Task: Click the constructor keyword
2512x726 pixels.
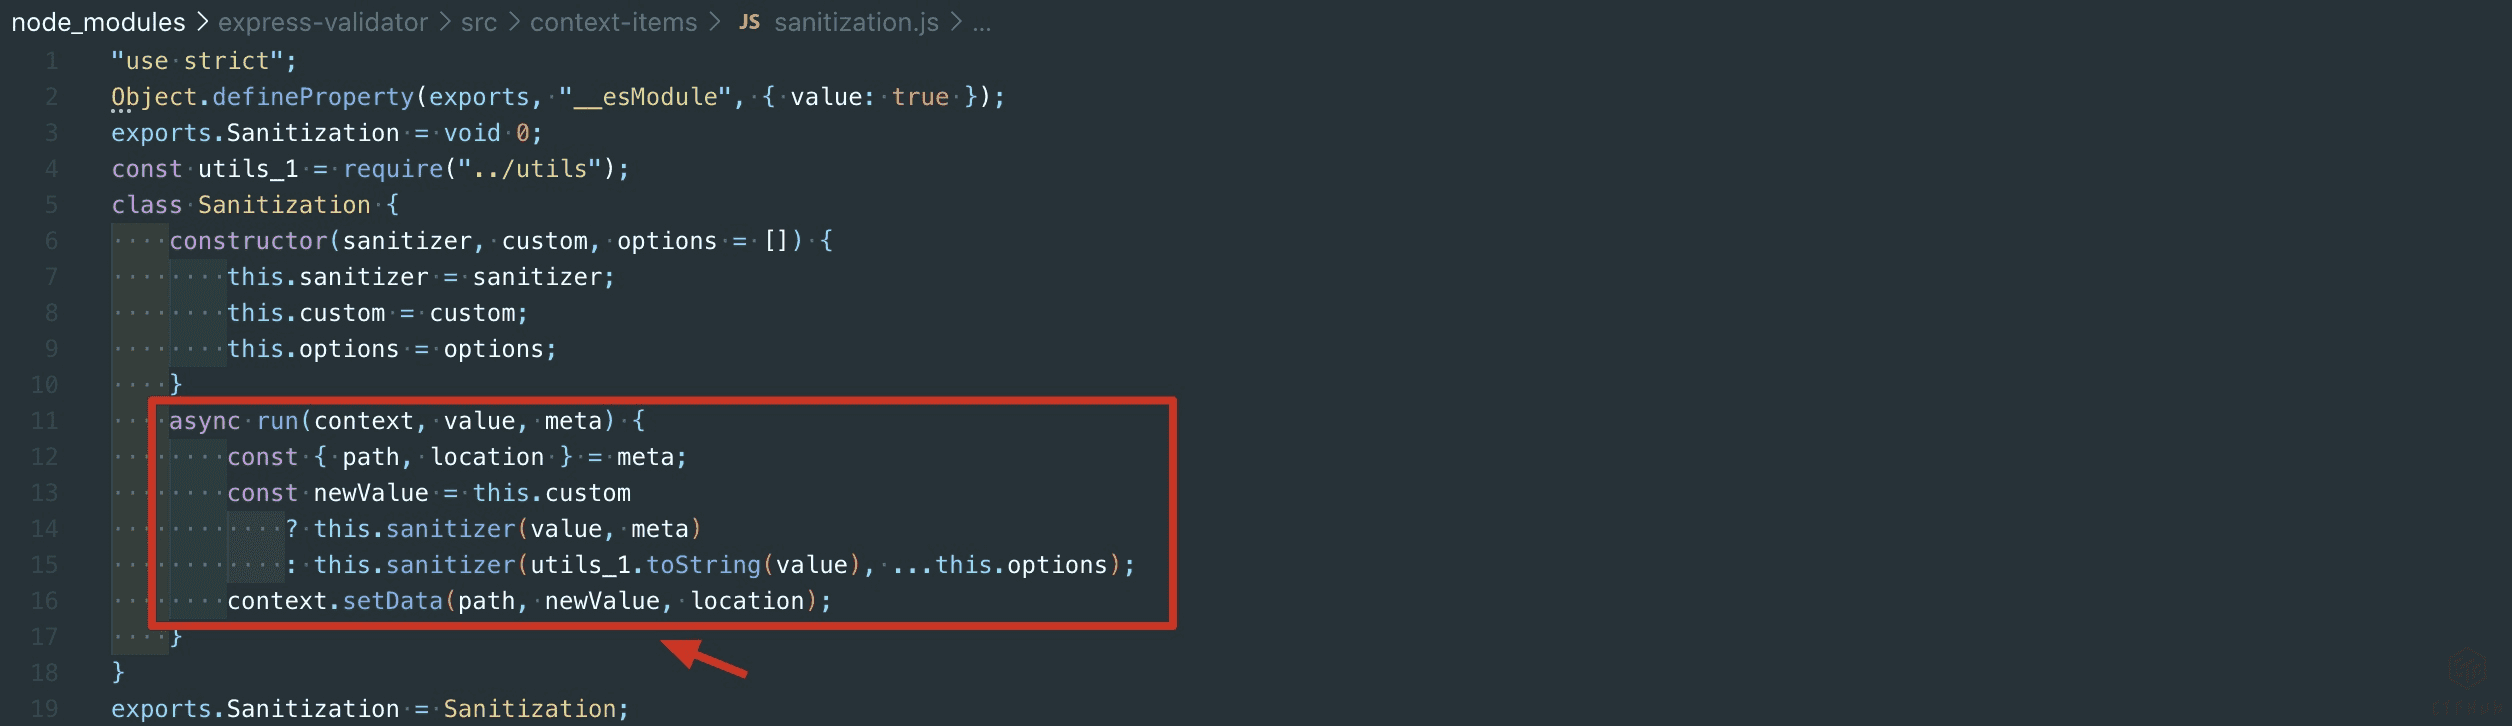Action: click(x=248, y=241)
